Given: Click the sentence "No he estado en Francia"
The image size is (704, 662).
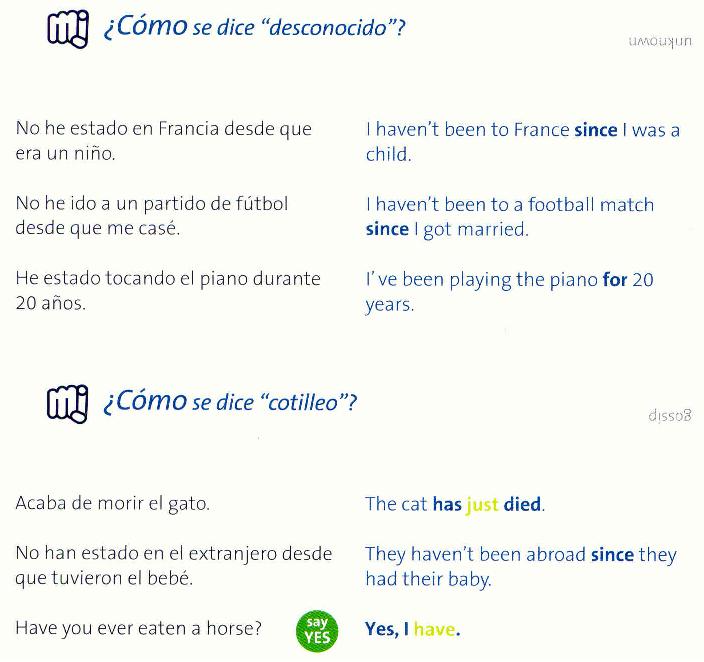Looking at the screenshot, I should pyautogui.click(x=163, y=141).
